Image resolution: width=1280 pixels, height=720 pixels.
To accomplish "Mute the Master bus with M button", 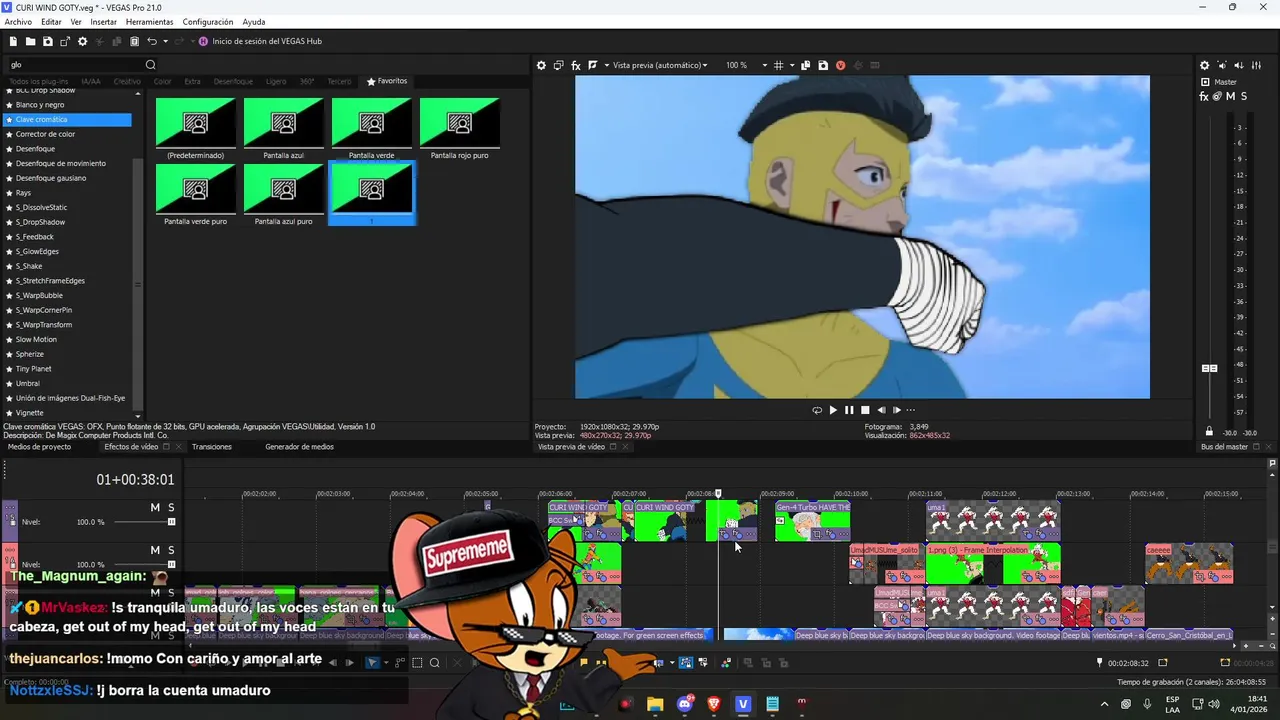I will point(1231,96).
